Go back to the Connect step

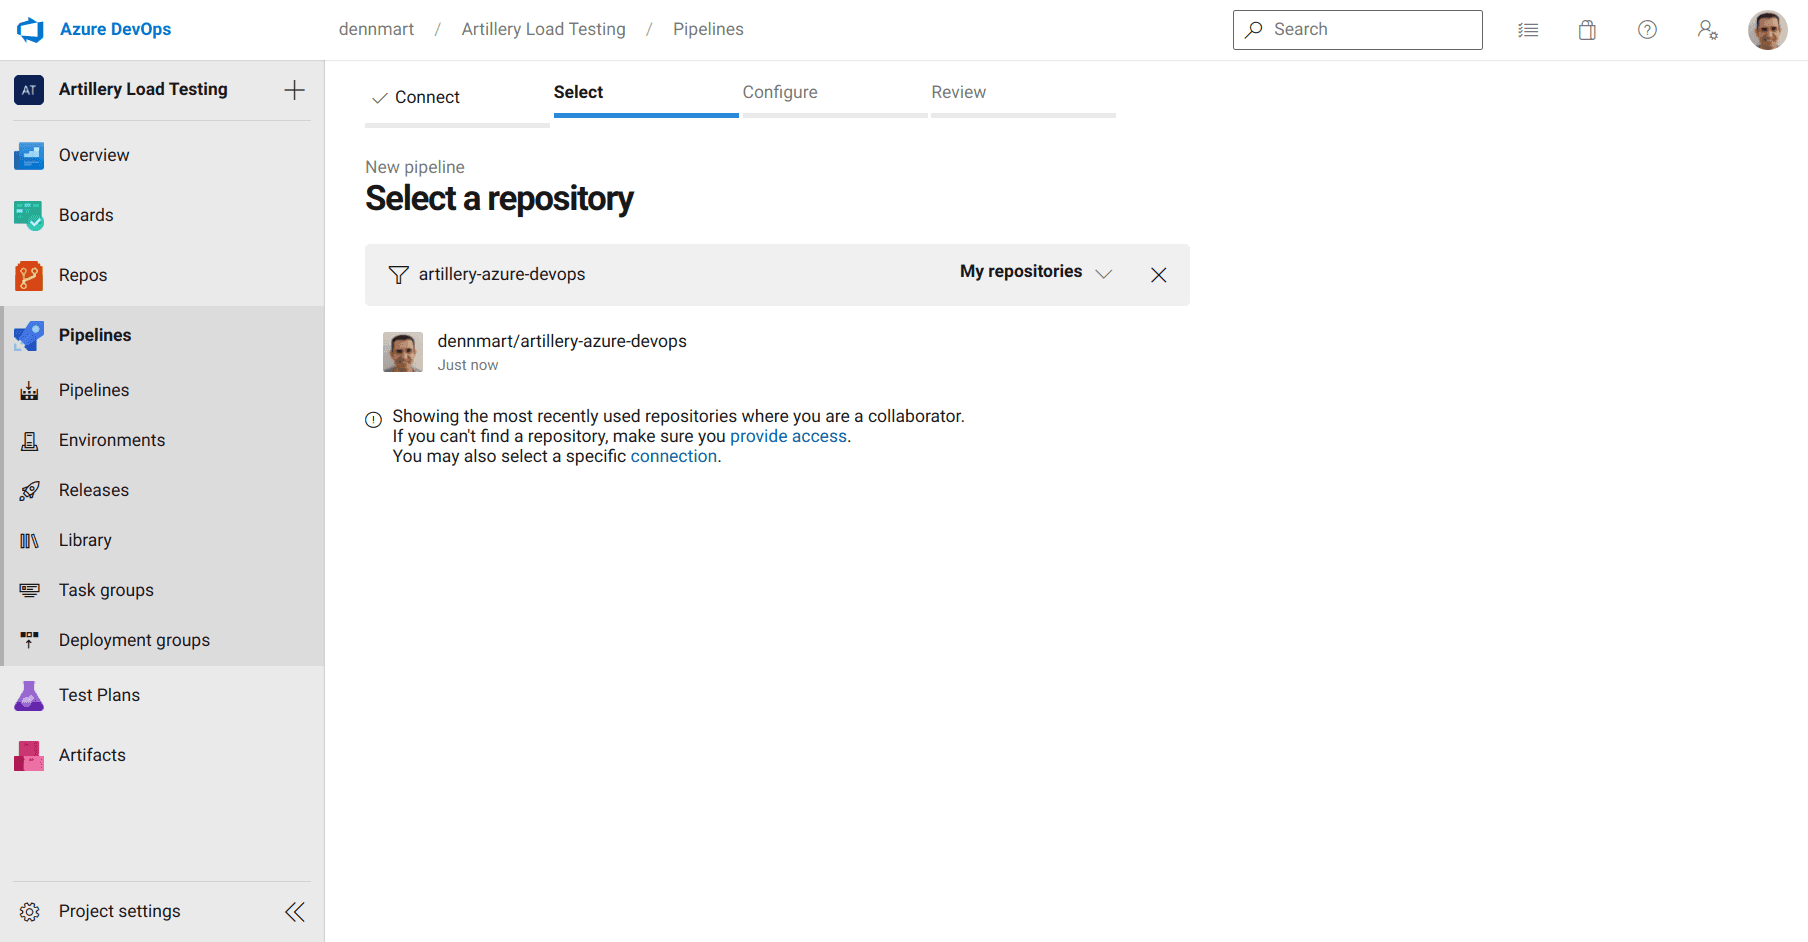click(427, 97)
